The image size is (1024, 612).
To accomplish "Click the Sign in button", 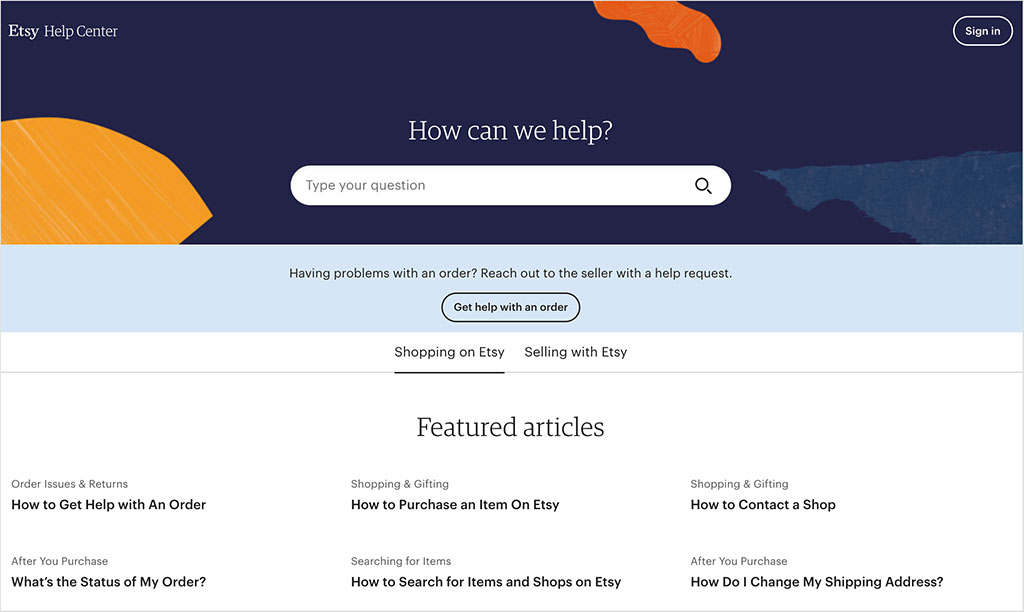I will click(982, 30).
